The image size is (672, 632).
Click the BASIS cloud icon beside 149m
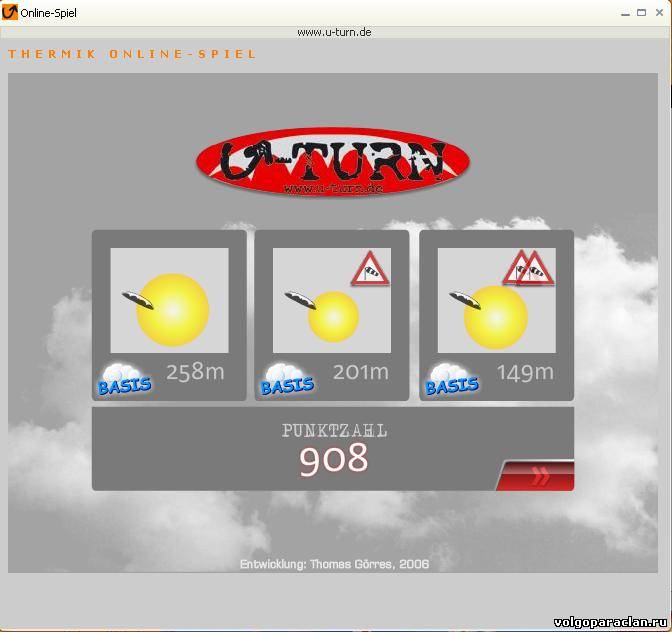(x=451, y=379)
